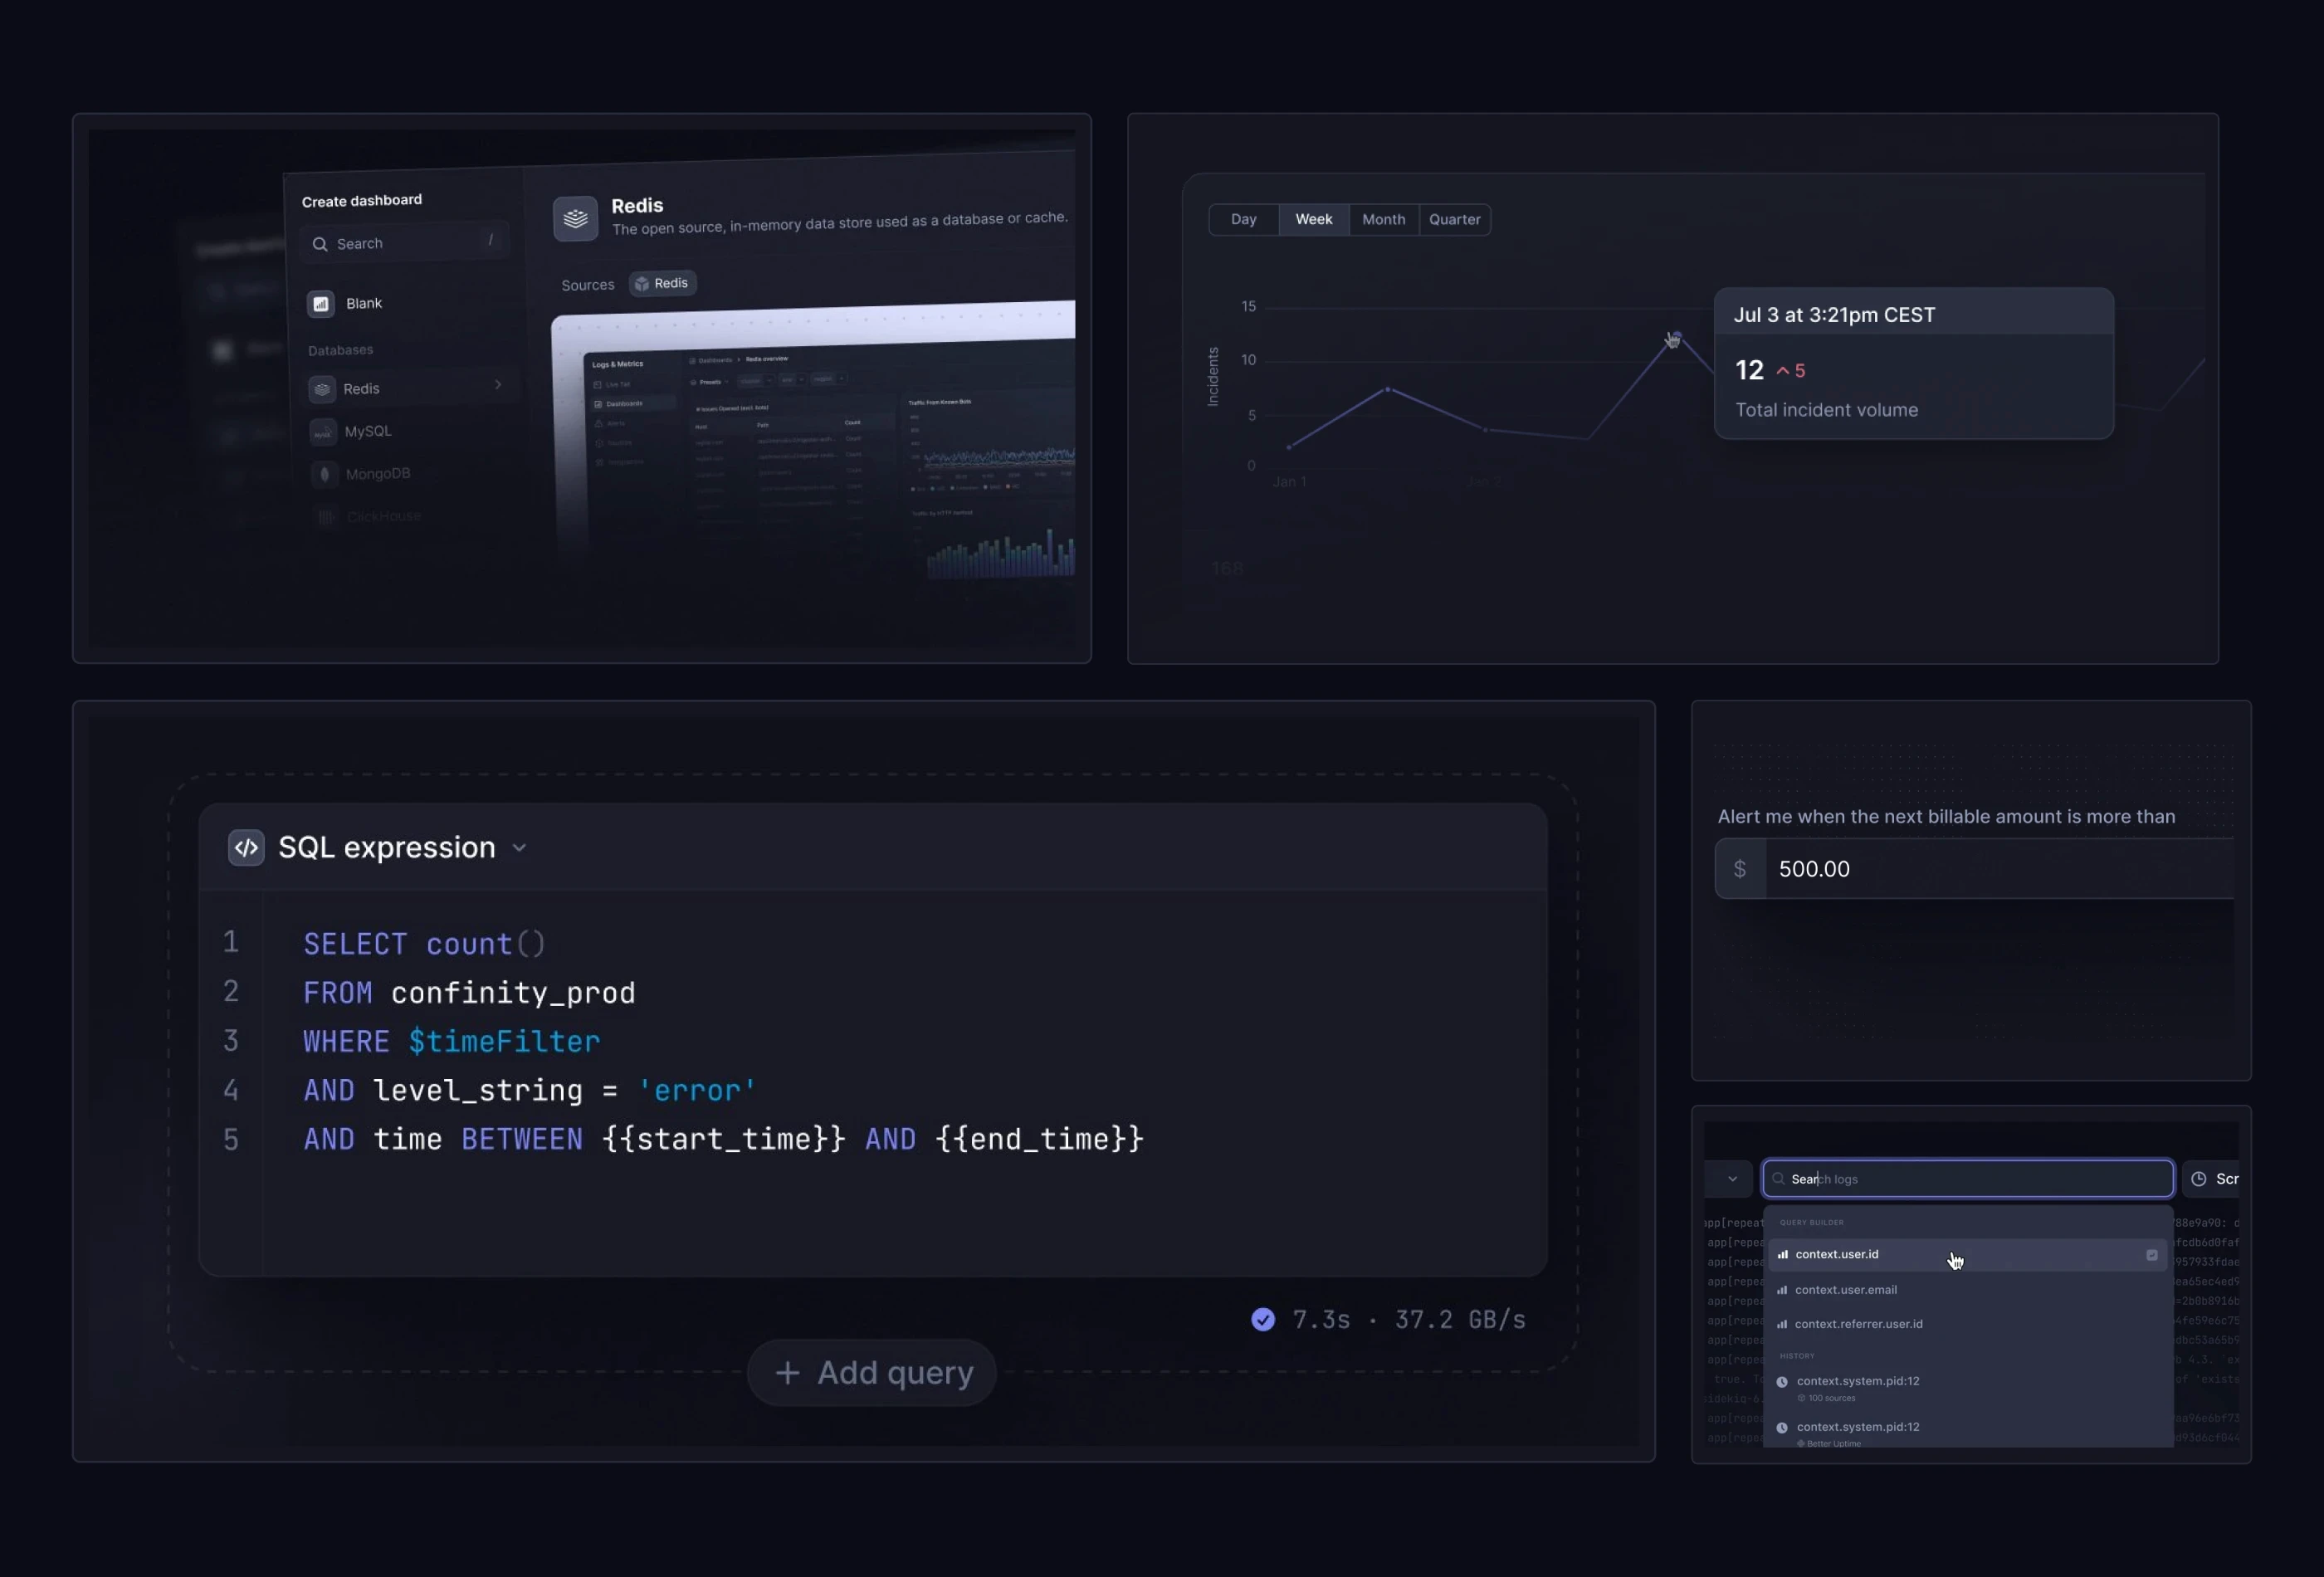The height and width of the screenshot is (1577, 2324).
Task: Click the context.referrer.user.id icon
Action: click(x=1782, y=1324)
